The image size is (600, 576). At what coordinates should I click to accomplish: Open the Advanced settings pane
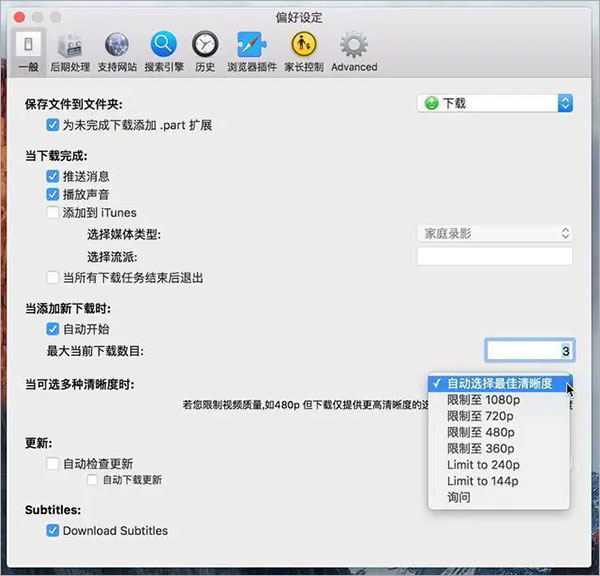coord(354,51)
